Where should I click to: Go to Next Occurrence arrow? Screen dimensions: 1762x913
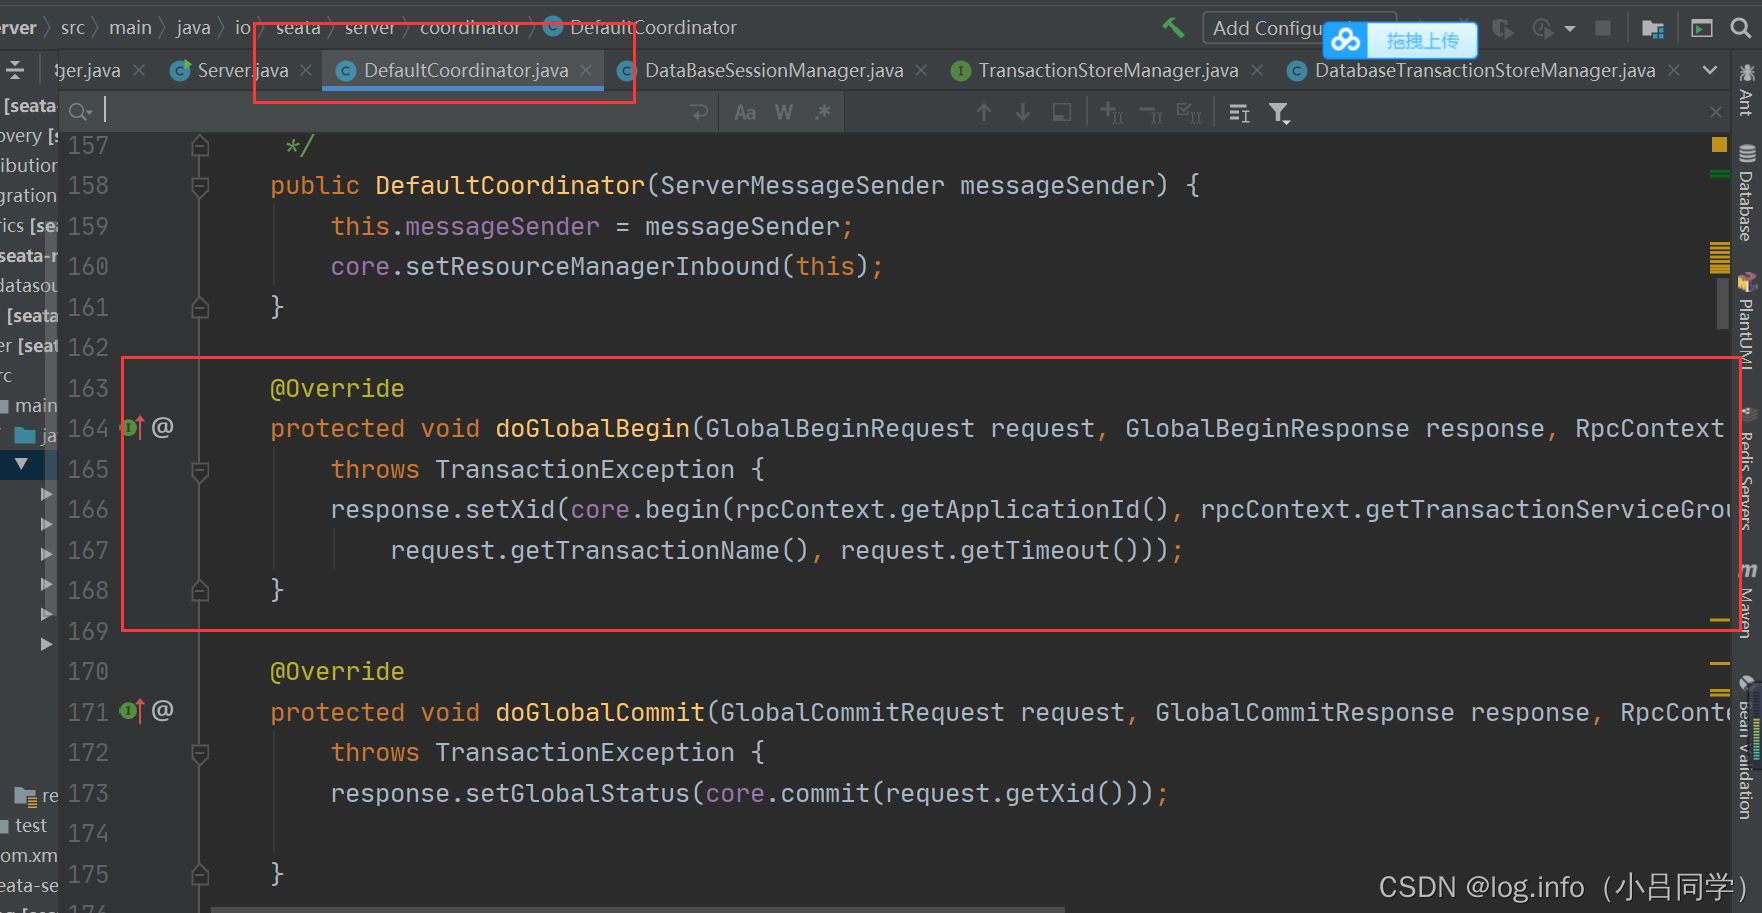(x=1023, y=112)
